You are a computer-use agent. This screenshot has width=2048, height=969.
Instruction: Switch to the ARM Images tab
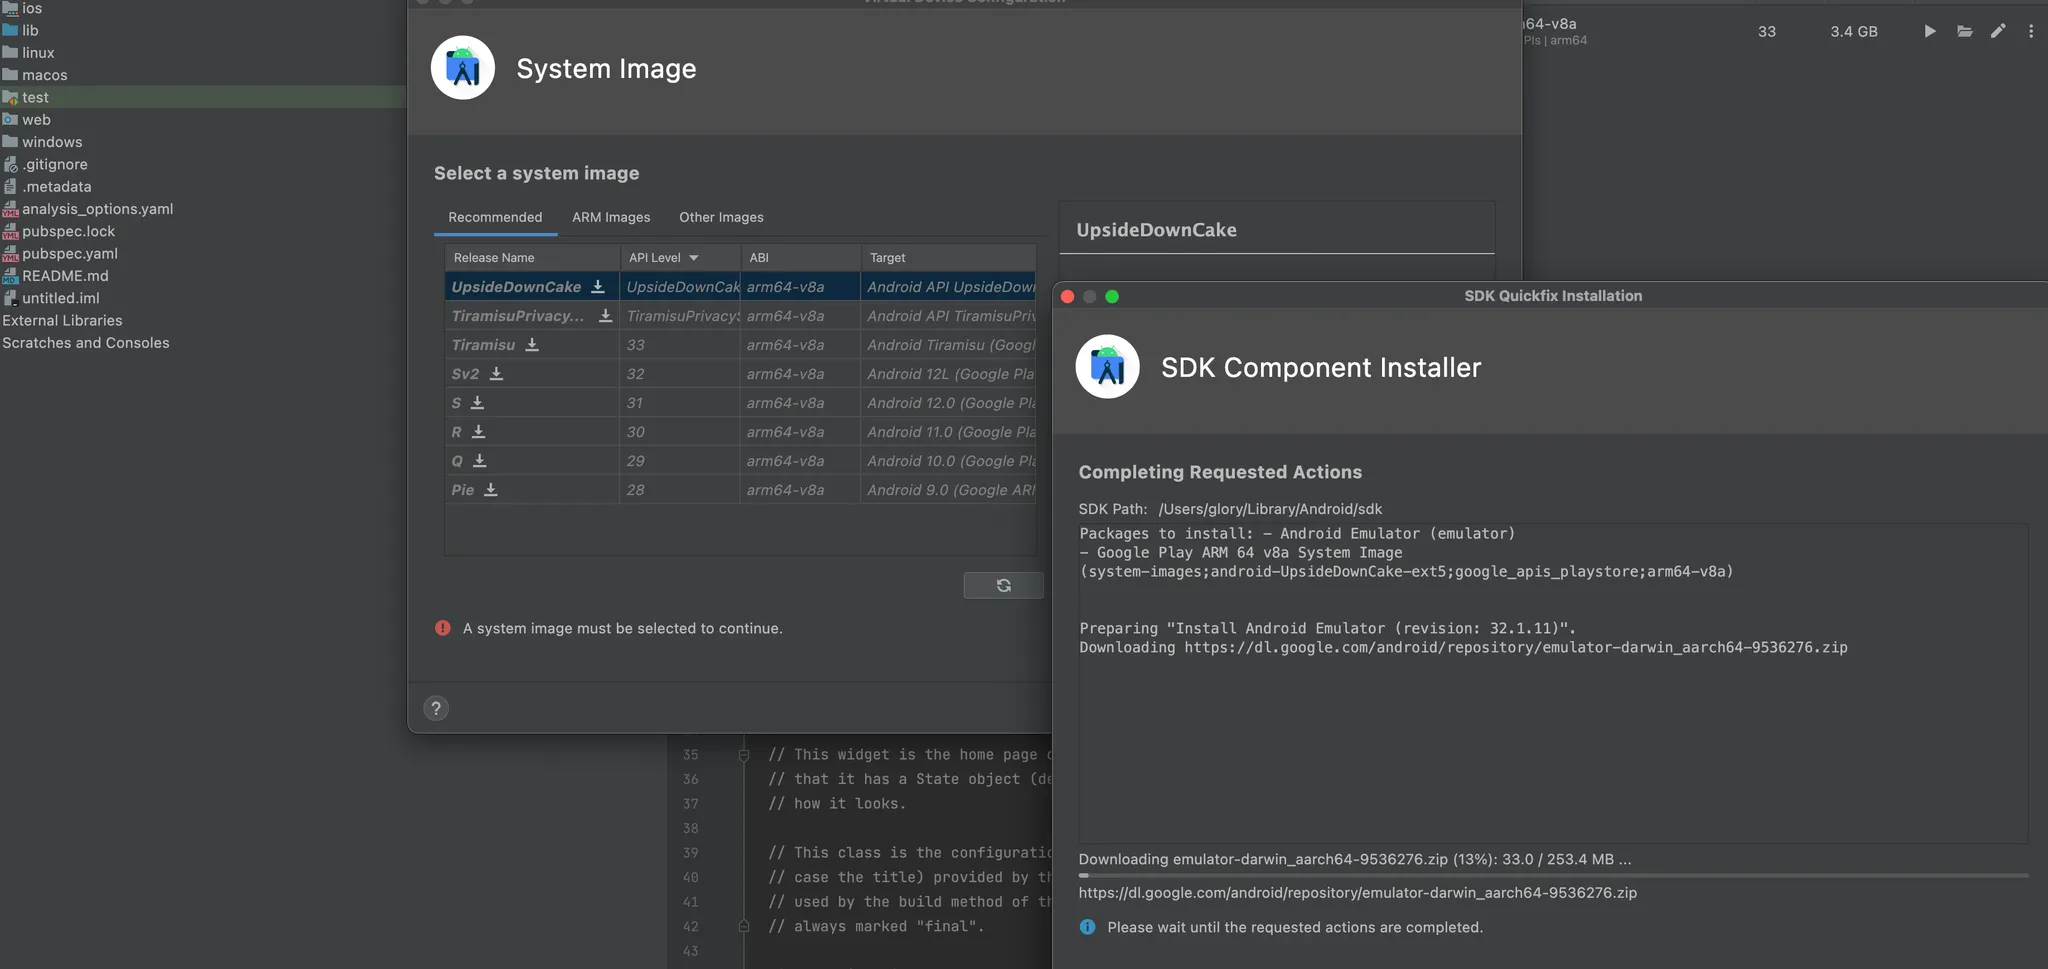[x=611, y=218]
